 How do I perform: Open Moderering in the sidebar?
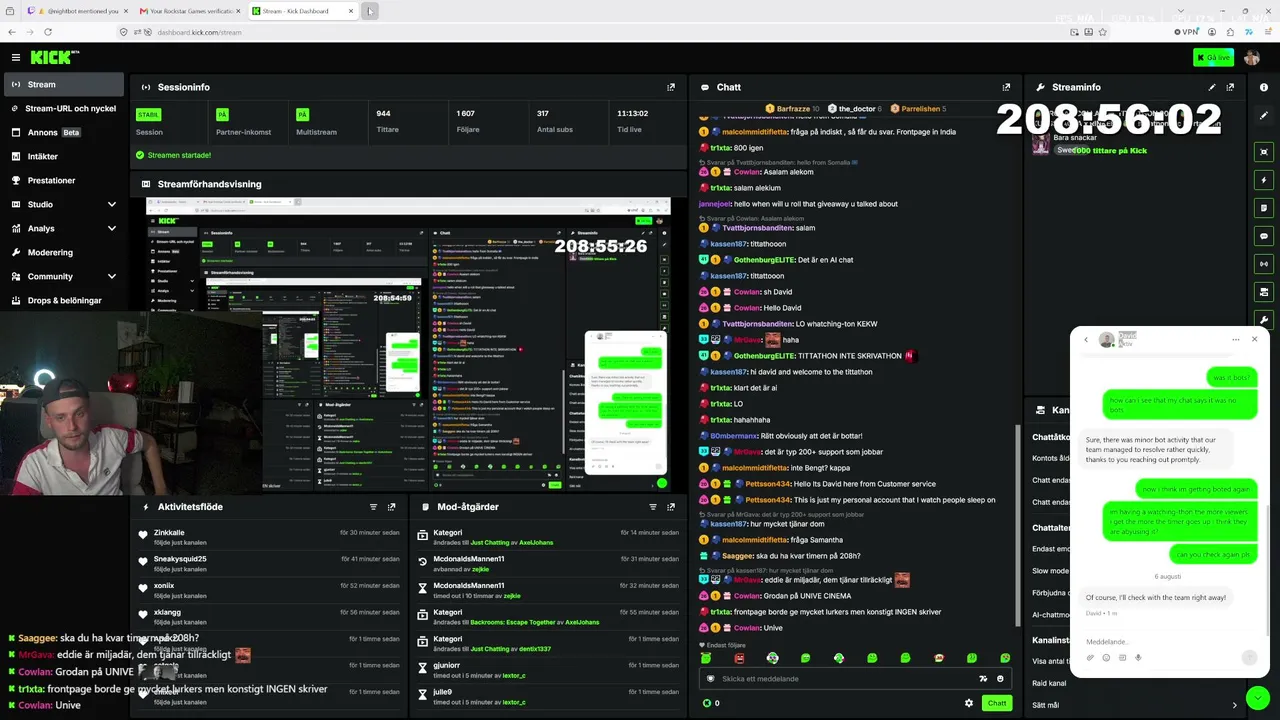[62, 252]
